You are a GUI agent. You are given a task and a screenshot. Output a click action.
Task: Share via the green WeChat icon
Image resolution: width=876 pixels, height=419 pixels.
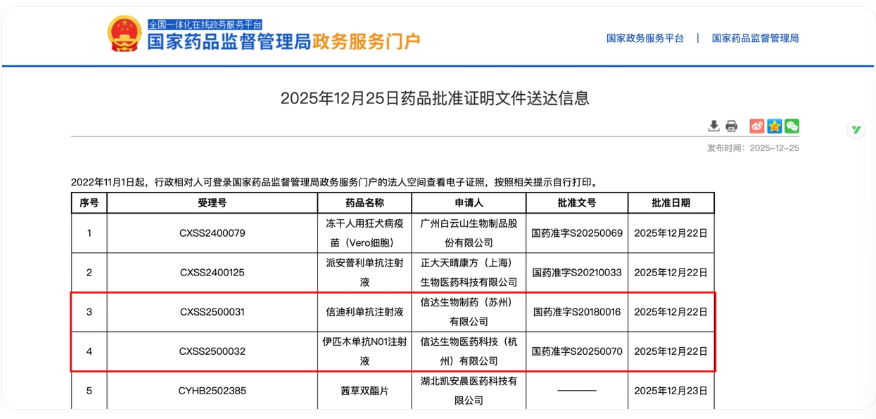pos(791,126)
